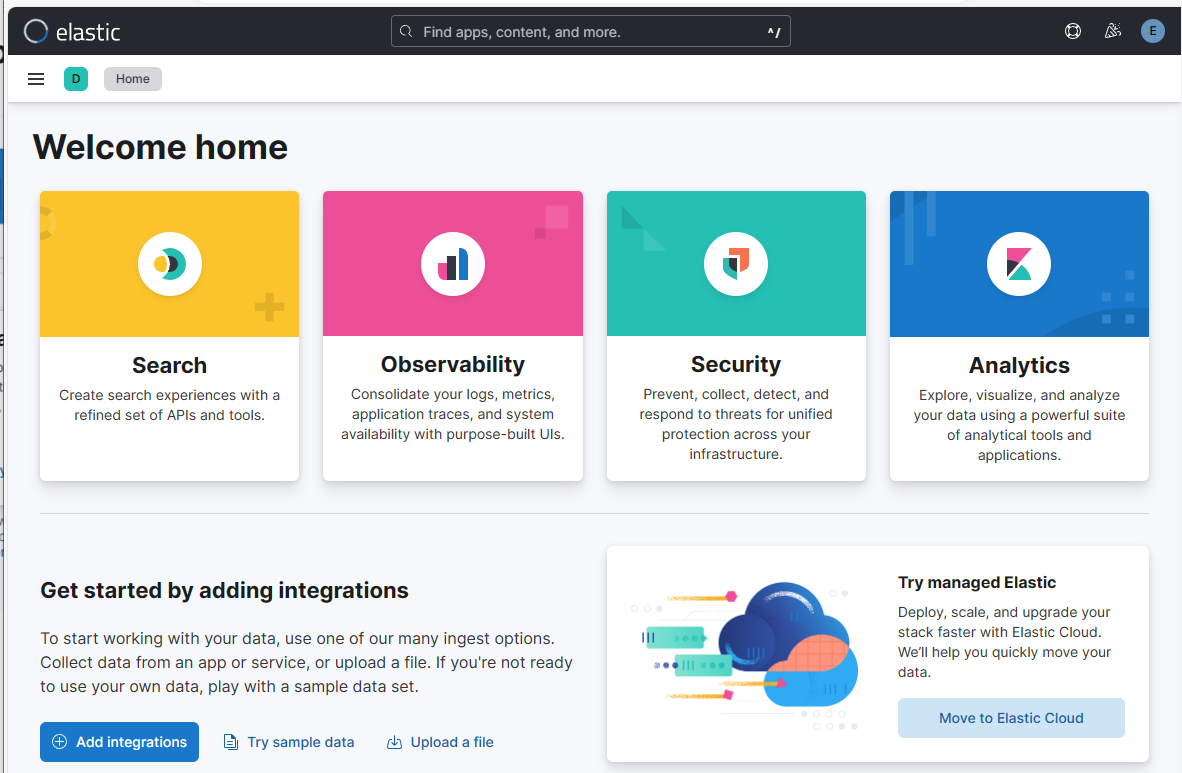The width and height of the screenshot is (1182, 773).
Task: Select the Home breadcrumb
Action: [x=133, y=78]
